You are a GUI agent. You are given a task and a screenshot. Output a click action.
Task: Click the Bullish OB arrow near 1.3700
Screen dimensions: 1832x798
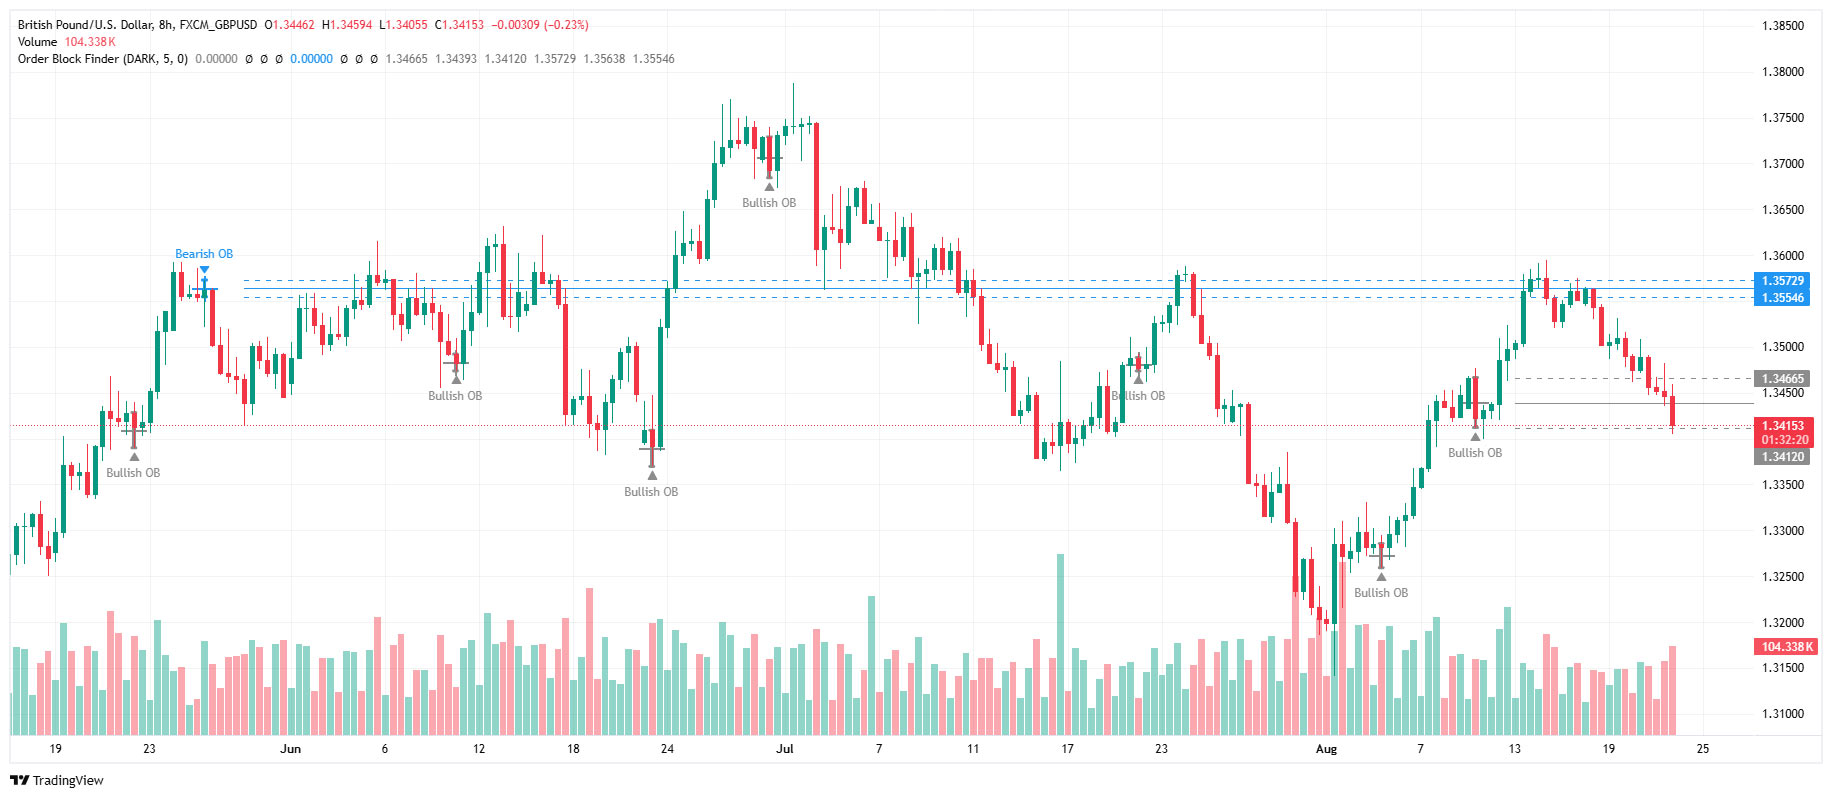[769, 186]
